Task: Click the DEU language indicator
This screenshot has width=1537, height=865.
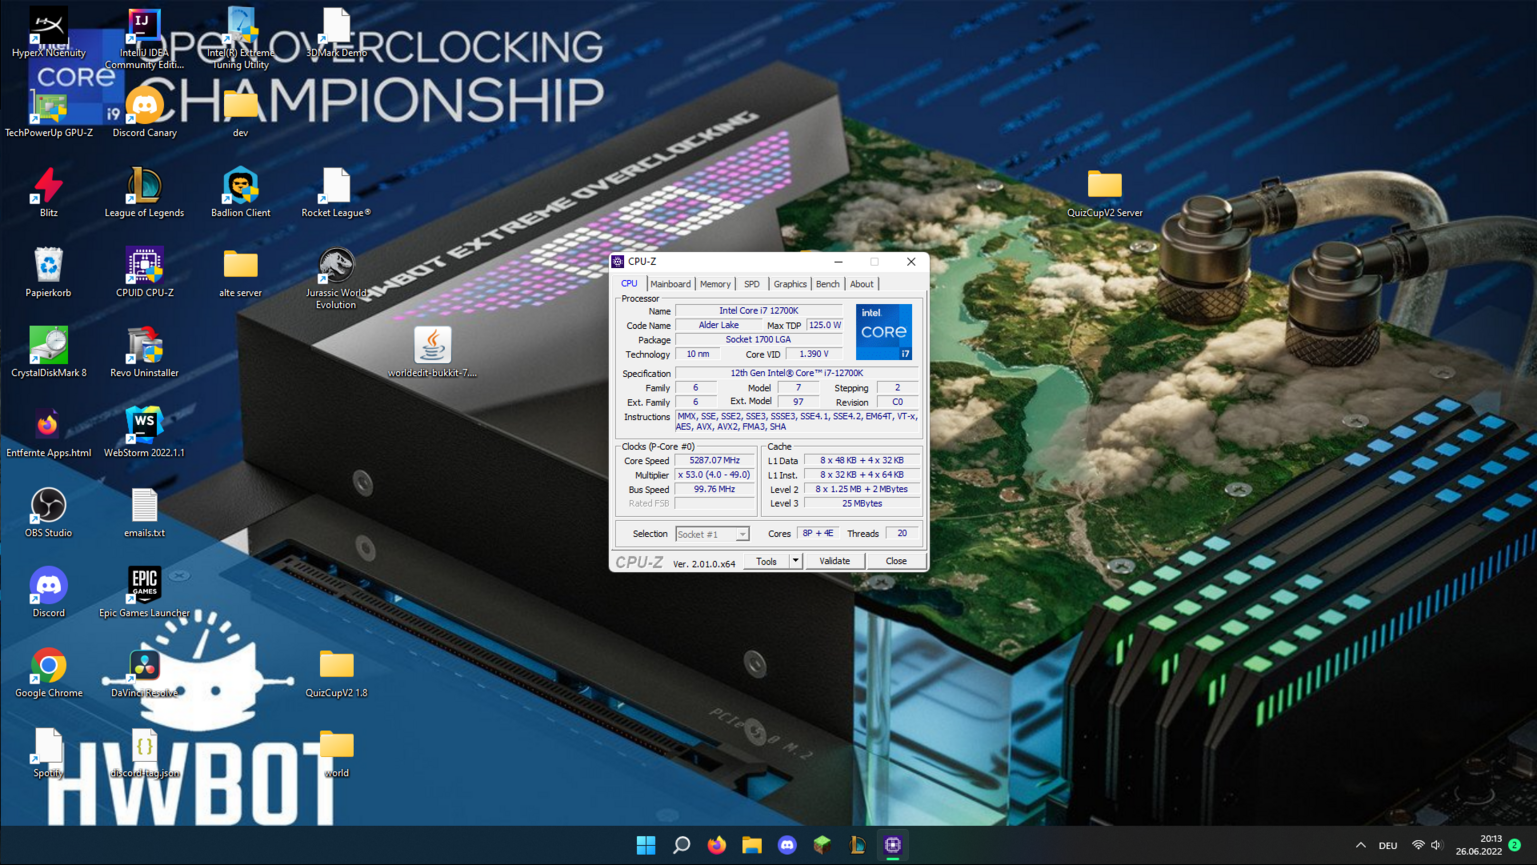Action: coord(1388,846)
